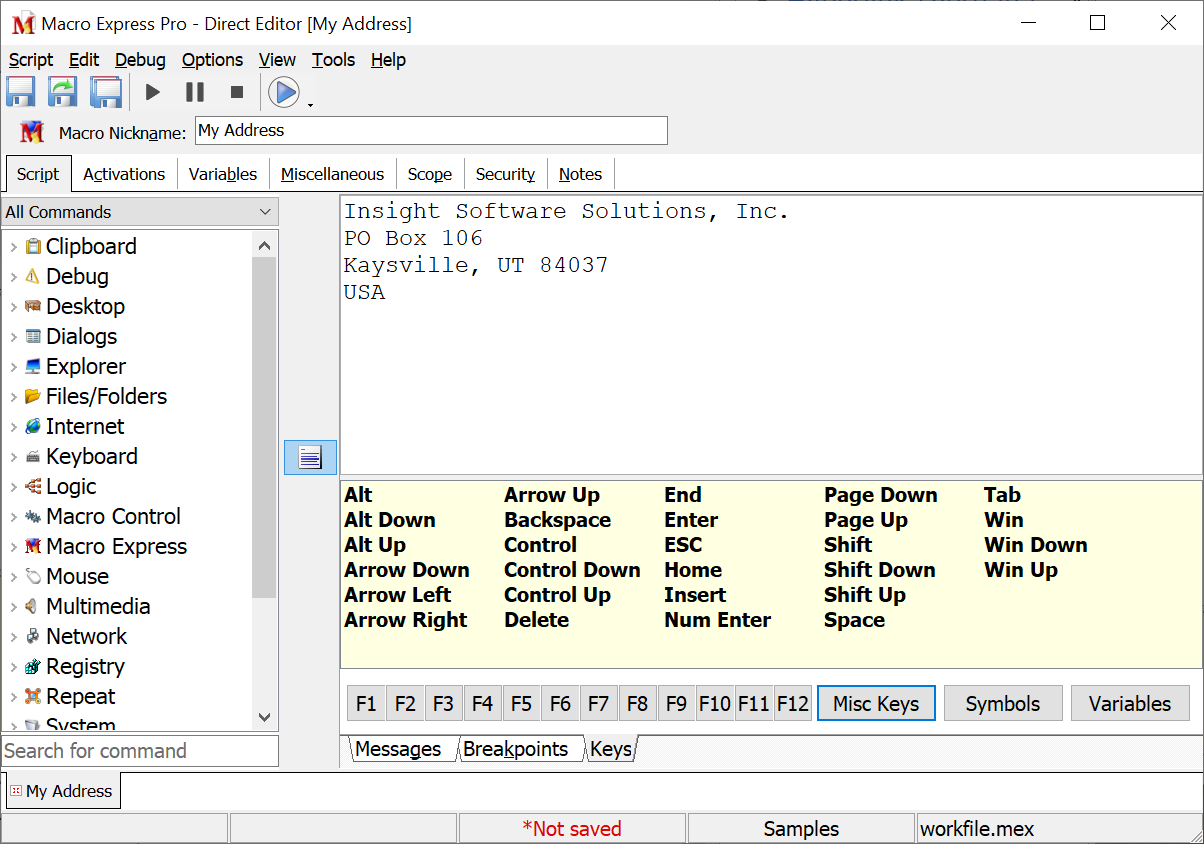
Task: Pause the macro using the pause icon
Action: point(195,92)
